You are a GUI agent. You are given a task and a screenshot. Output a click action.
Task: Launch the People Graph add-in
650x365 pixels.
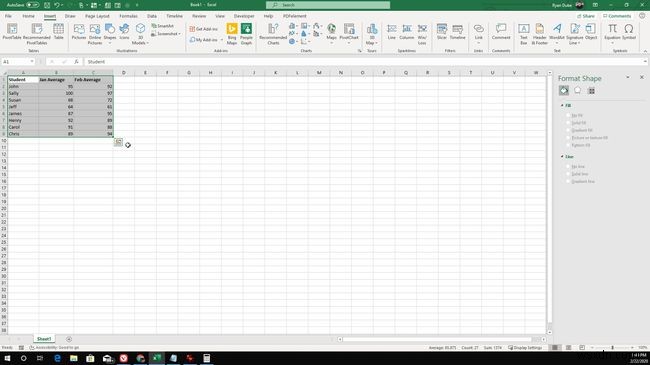[x=246, y=34]
